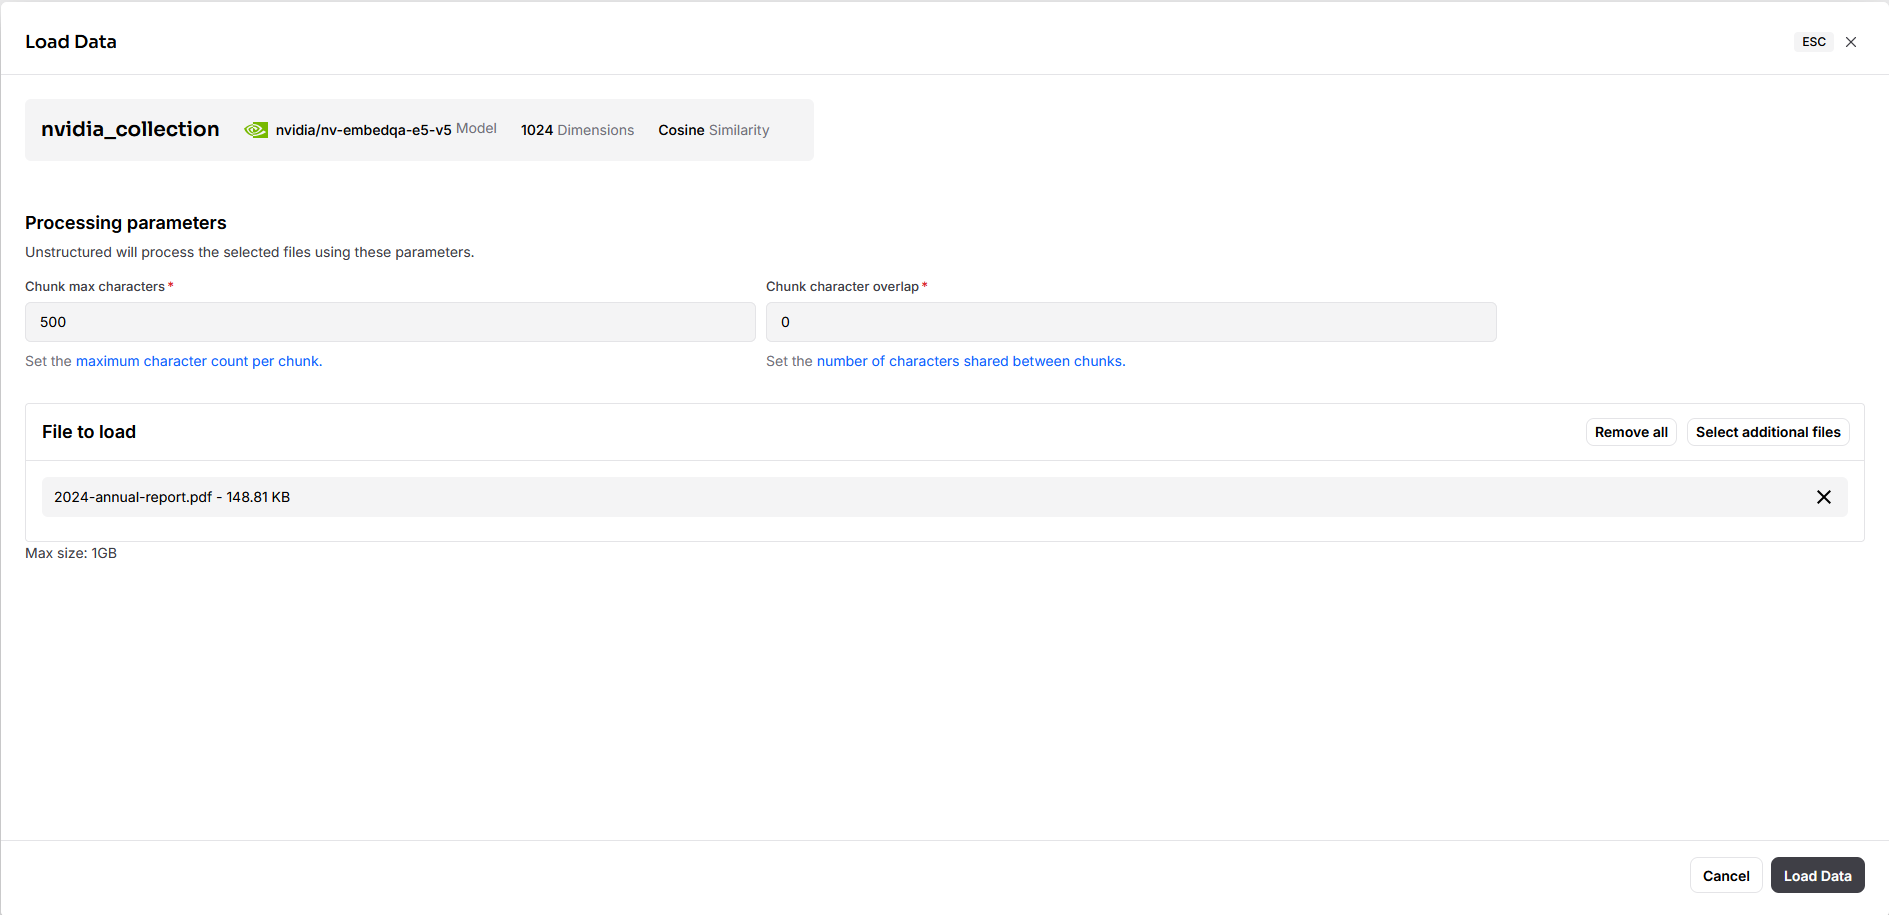Click the Remove all button
This screenshot has width=1889, height=915.
(x=1631, y=432)
